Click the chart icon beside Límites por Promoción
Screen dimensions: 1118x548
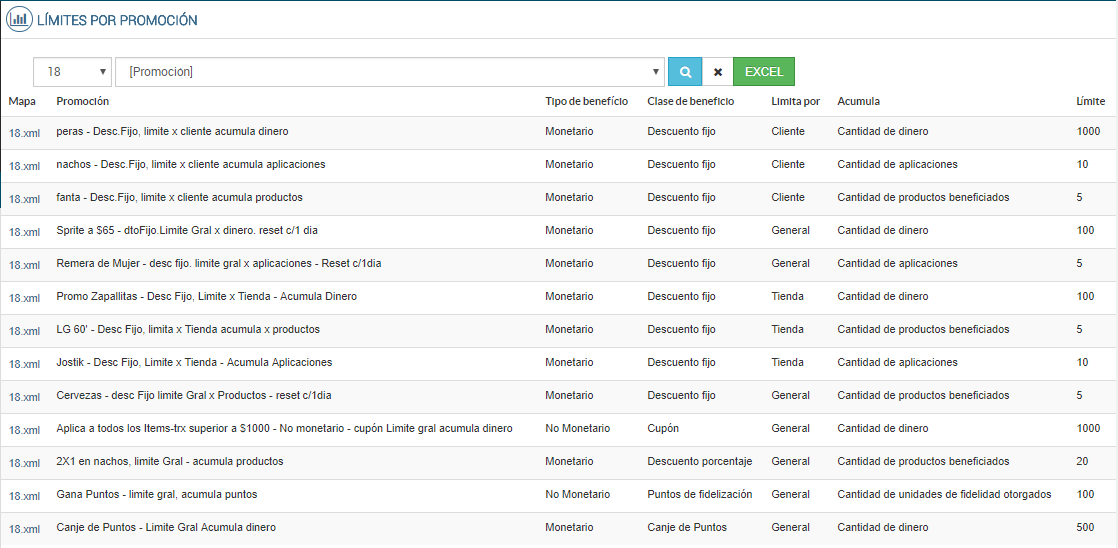point(18,19)
